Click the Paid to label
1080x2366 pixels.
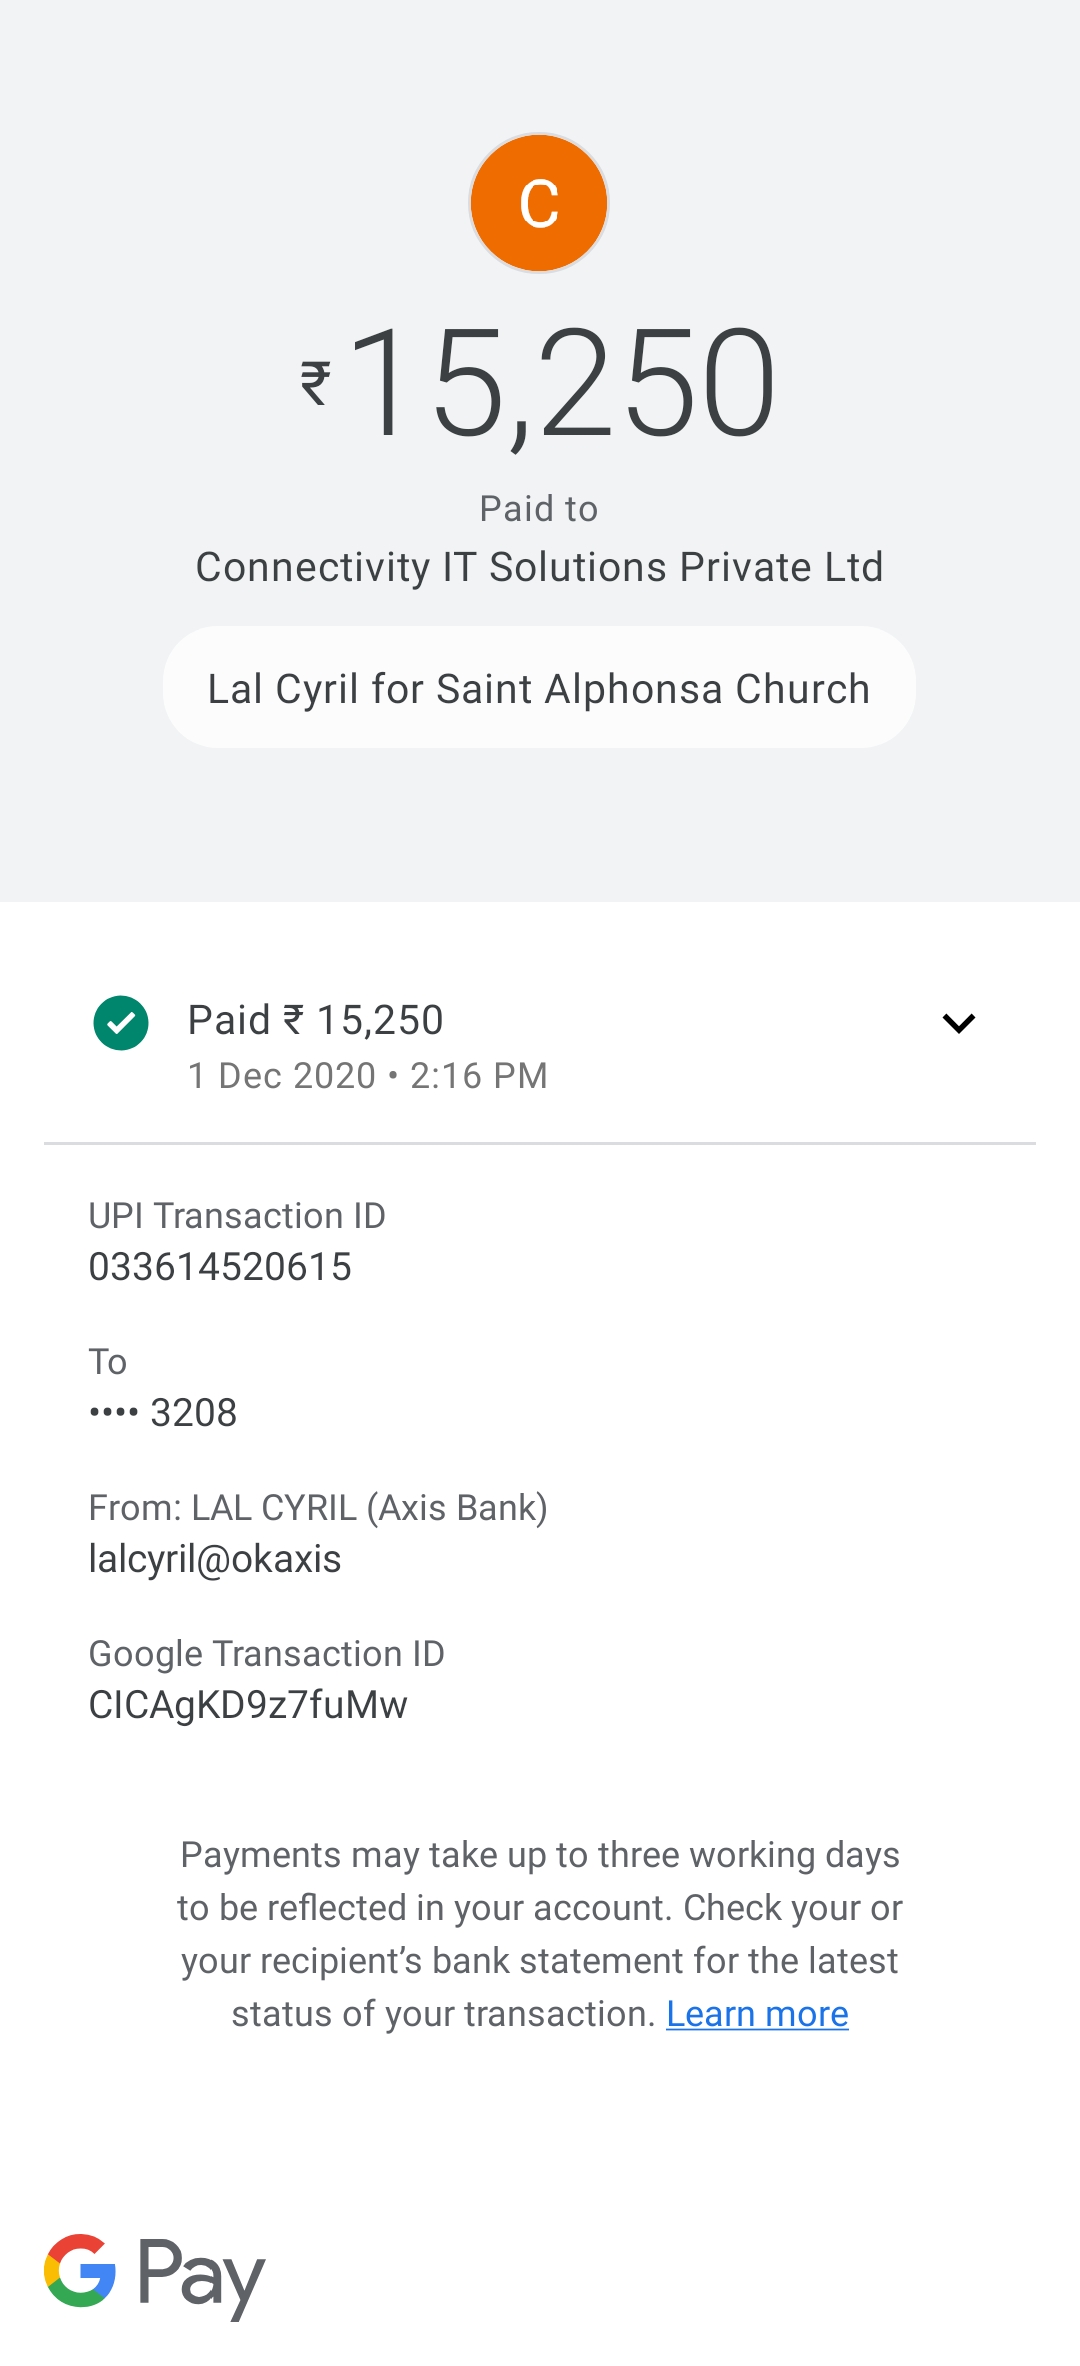[x=539, y=509]
